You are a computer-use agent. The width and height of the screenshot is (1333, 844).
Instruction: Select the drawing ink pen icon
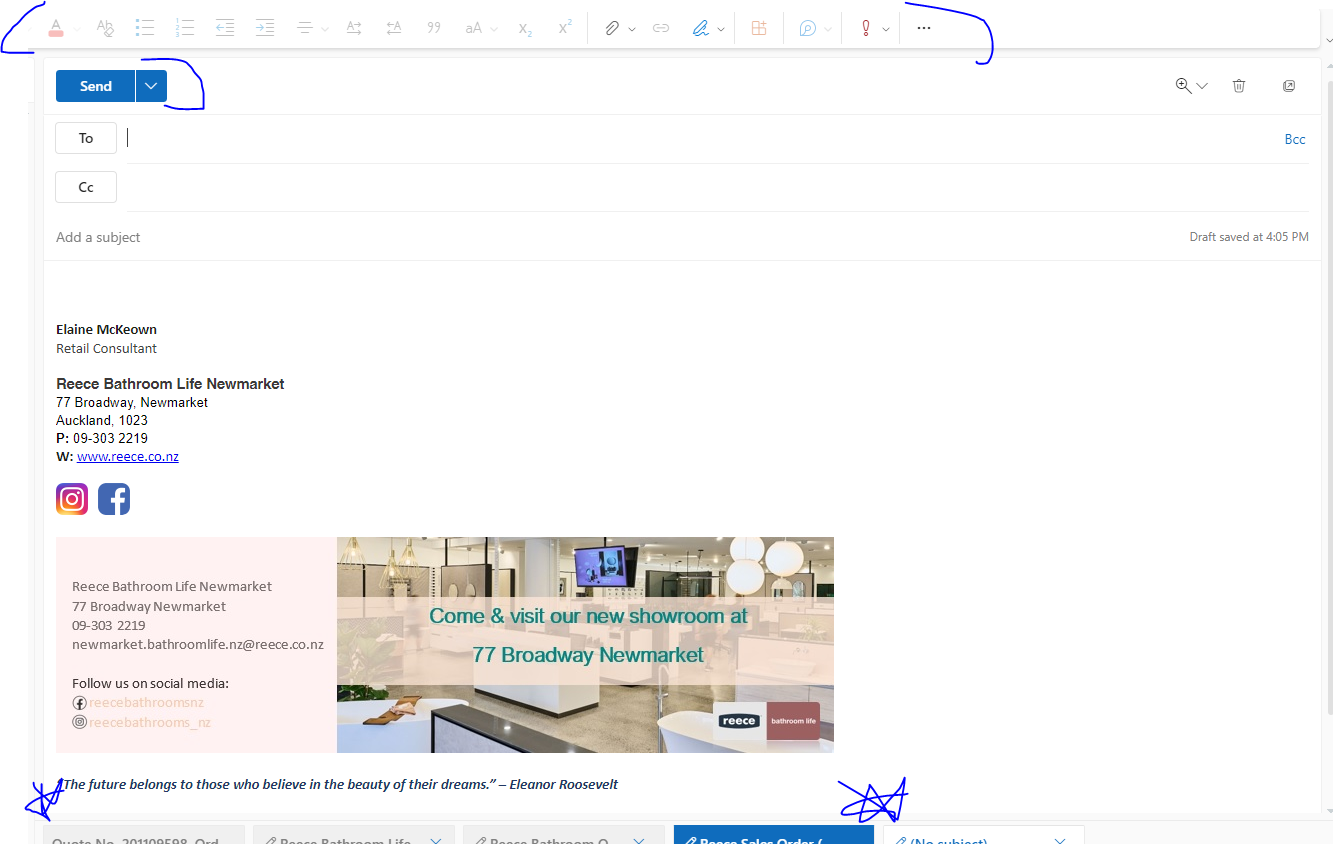(x=703, y=28)
